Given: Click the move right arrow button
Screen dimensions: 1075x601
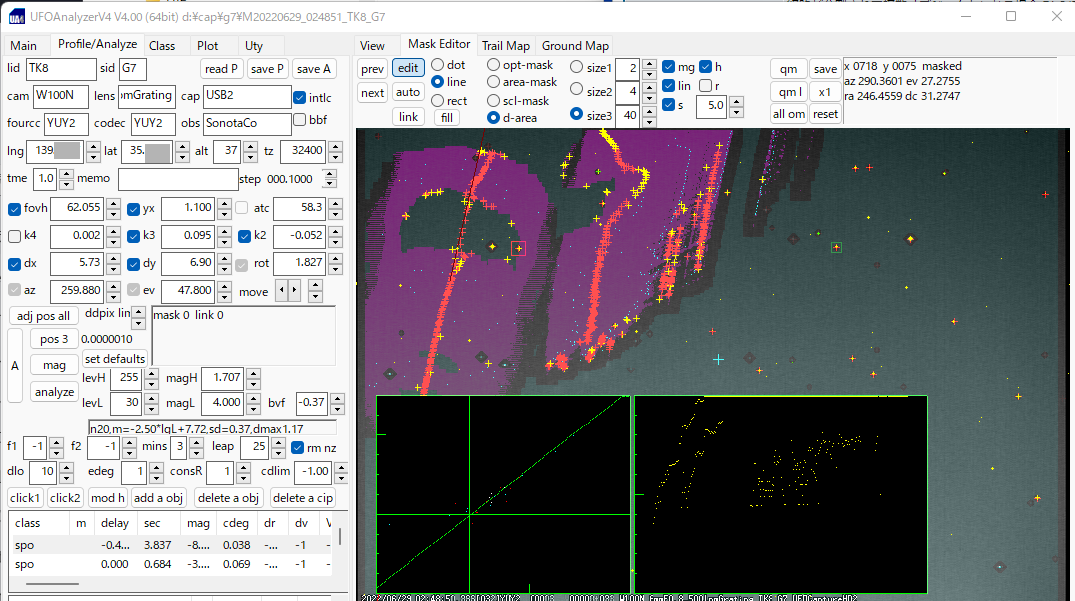Looking at the screenshot, I should tap(293, 291).
